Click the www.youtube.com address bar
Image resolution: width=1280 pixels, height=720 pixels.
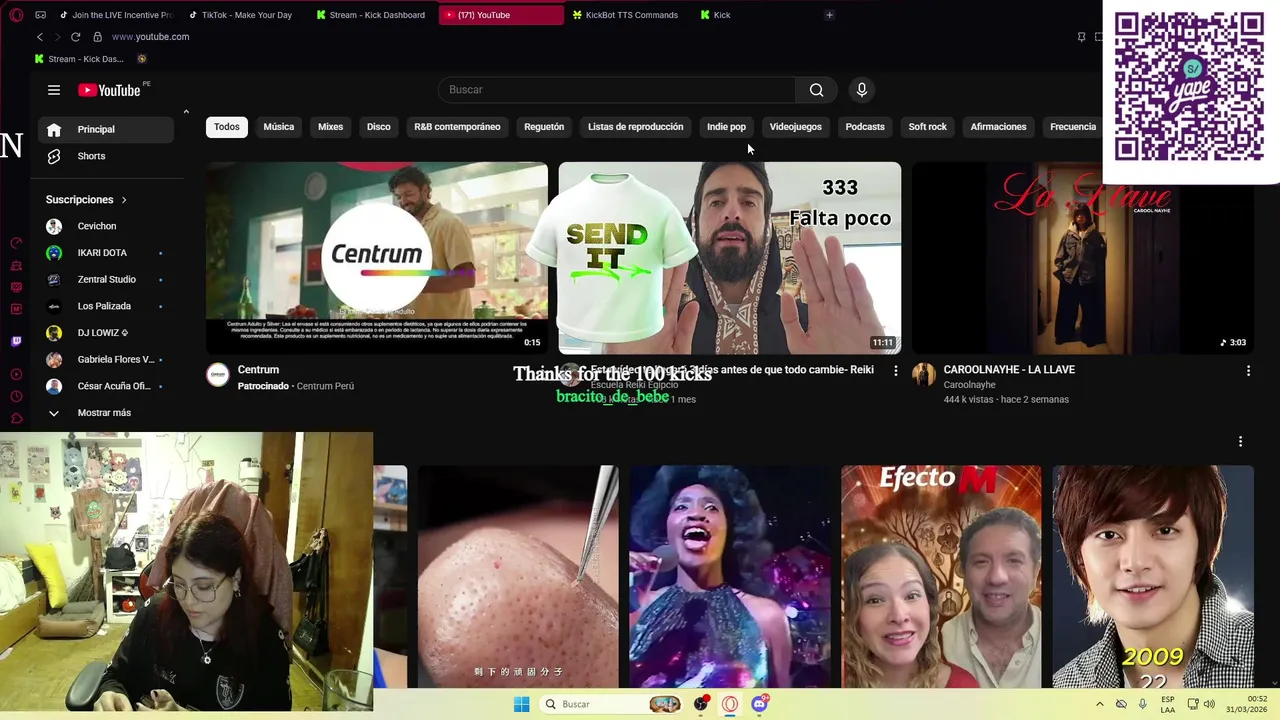point(150,37)
